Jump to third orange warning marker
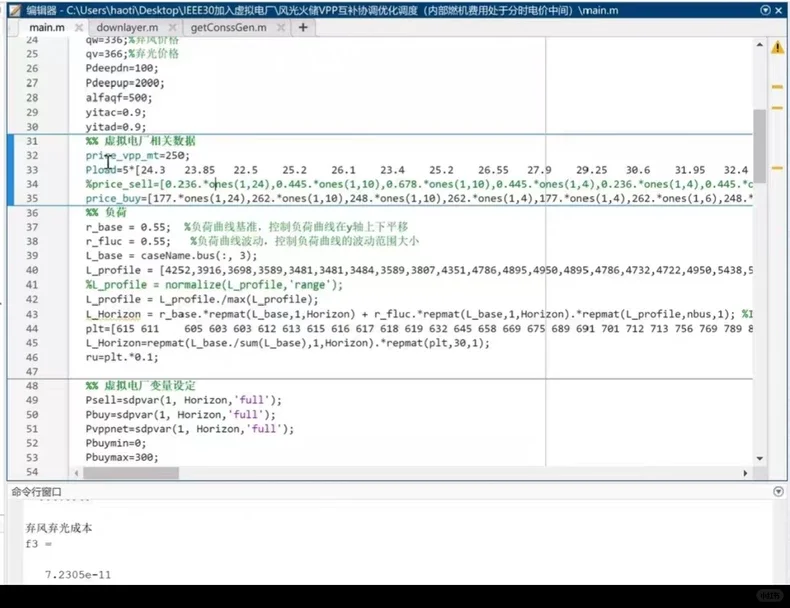This screenshot has height=608, width=790. pyautogui.click(x=777, y=168)
